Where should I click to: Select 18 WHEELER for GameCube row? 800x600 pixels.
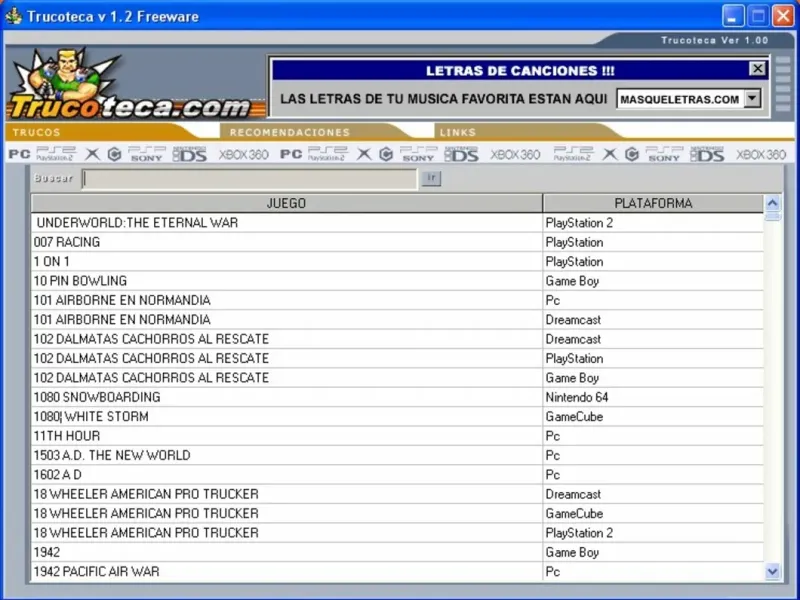[397, 513]
